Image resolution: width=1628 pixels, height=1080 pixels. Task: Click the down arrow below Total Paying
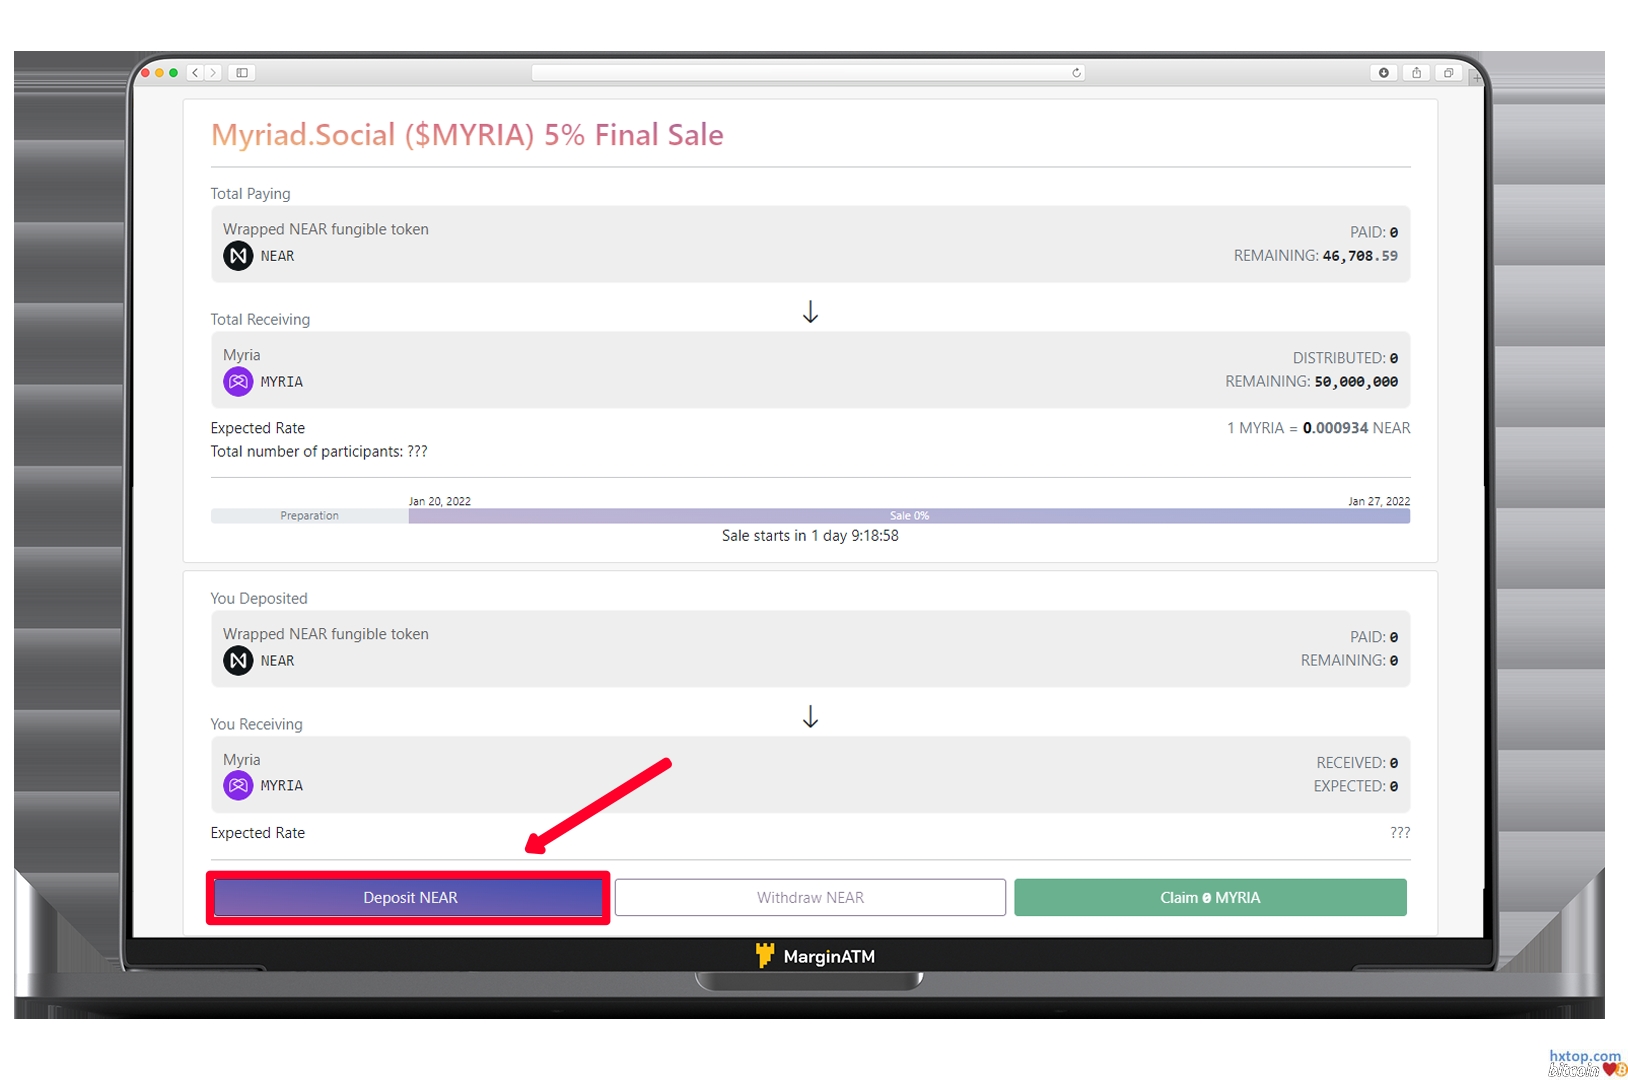click(810, 313)
